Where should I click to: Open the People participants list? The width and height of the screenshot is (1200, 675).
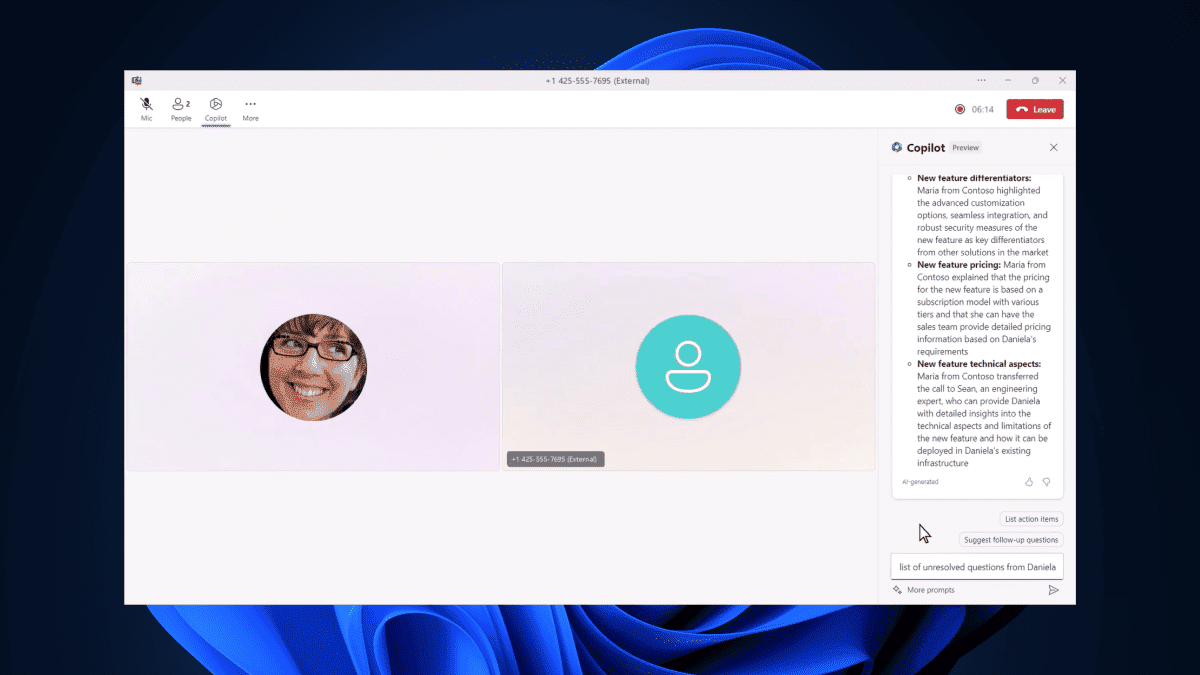pyautogui.click(x=181, y=109)
